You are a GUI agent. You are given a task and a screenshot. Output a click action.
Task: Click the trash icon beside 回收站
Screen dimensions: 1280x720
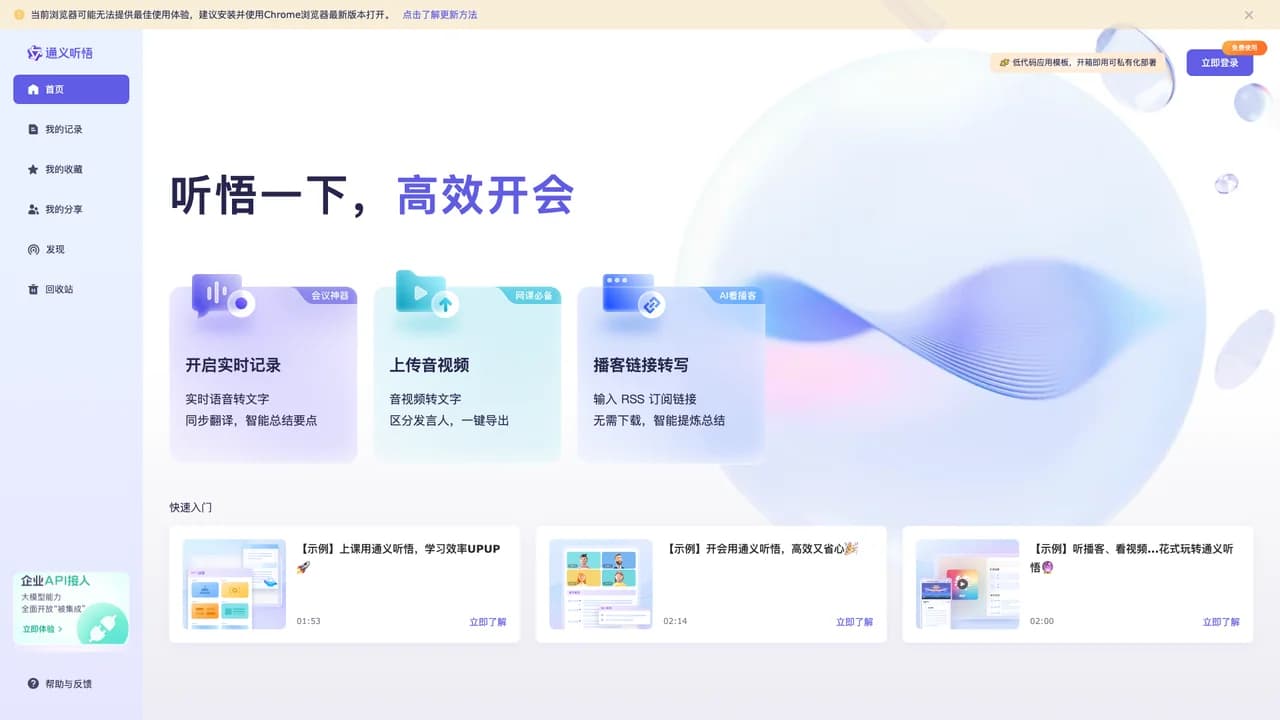tap(33, 289)
